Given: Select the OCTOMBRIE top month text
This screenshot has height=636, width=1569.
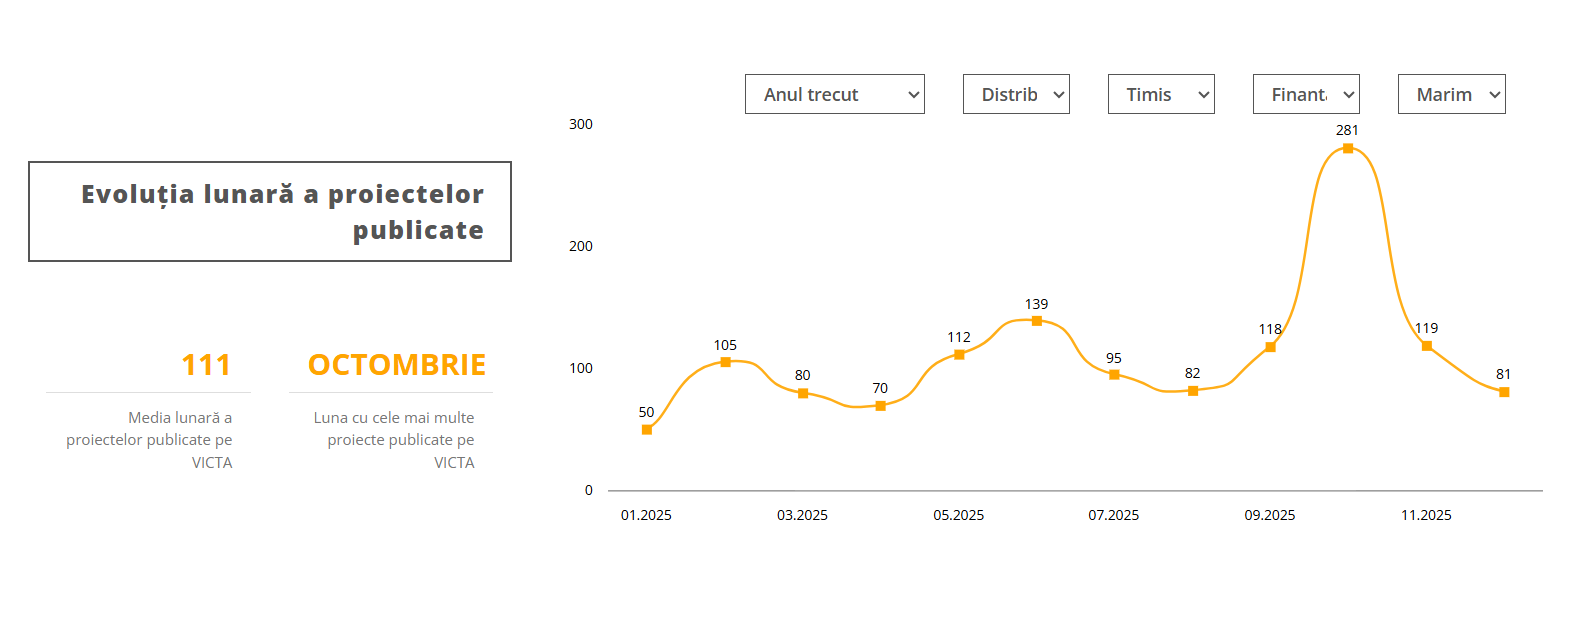Looking at the screenshot, I should pyautogui.click(x=397, y=365).
